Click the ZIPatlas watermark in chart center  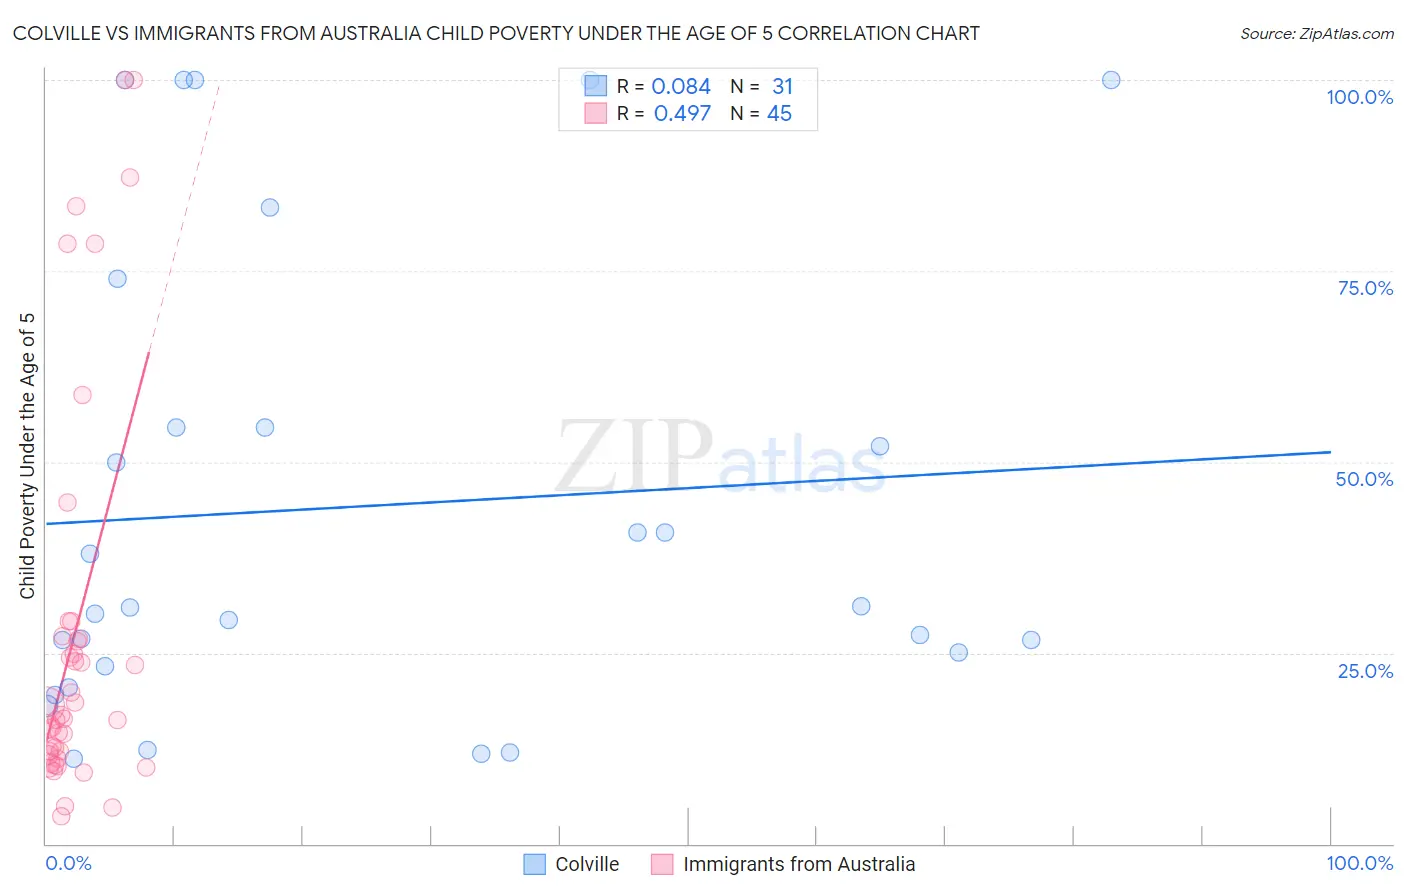[720, 458]
